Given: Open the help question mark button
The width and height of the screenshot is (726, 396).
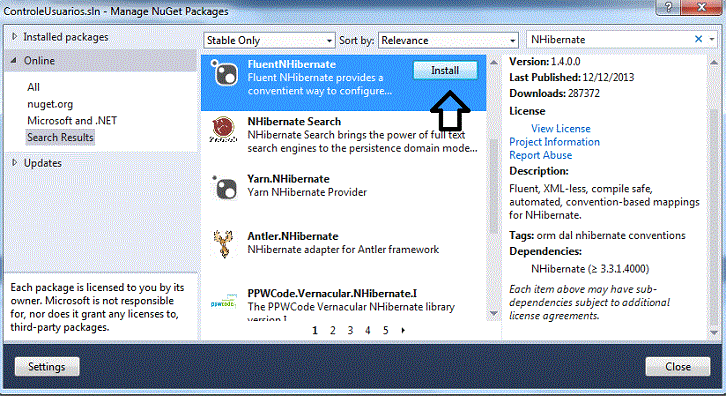Looking at the screenshot, I should [668, 7].
